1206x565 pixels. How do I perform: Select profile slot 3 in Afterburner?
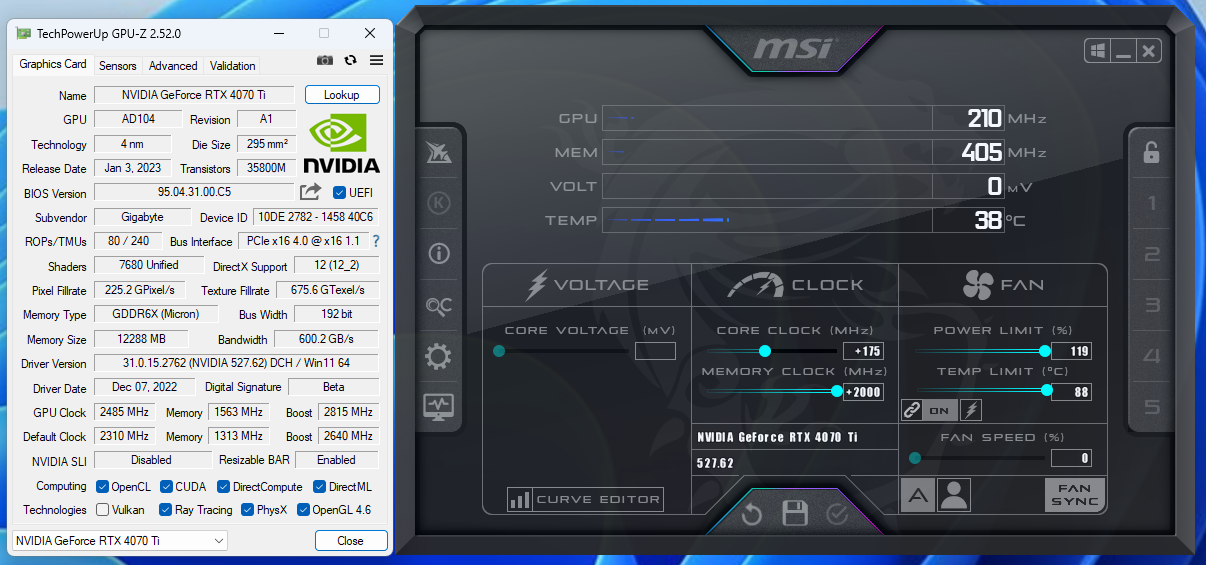(1151, 306)
